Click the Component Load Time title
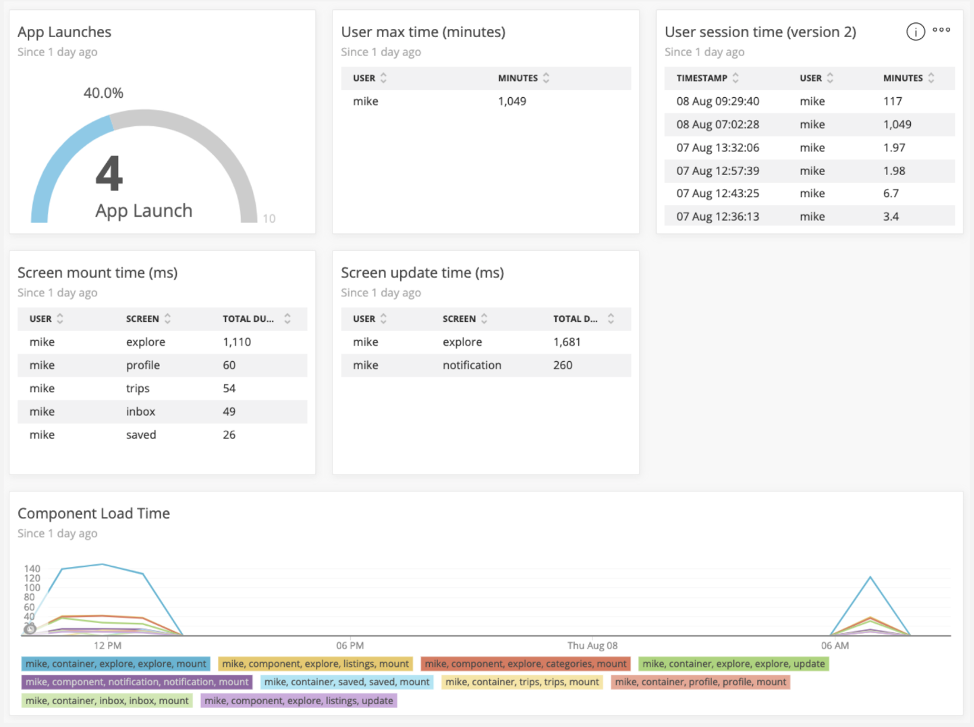The image size is (974, 727). 94,513
